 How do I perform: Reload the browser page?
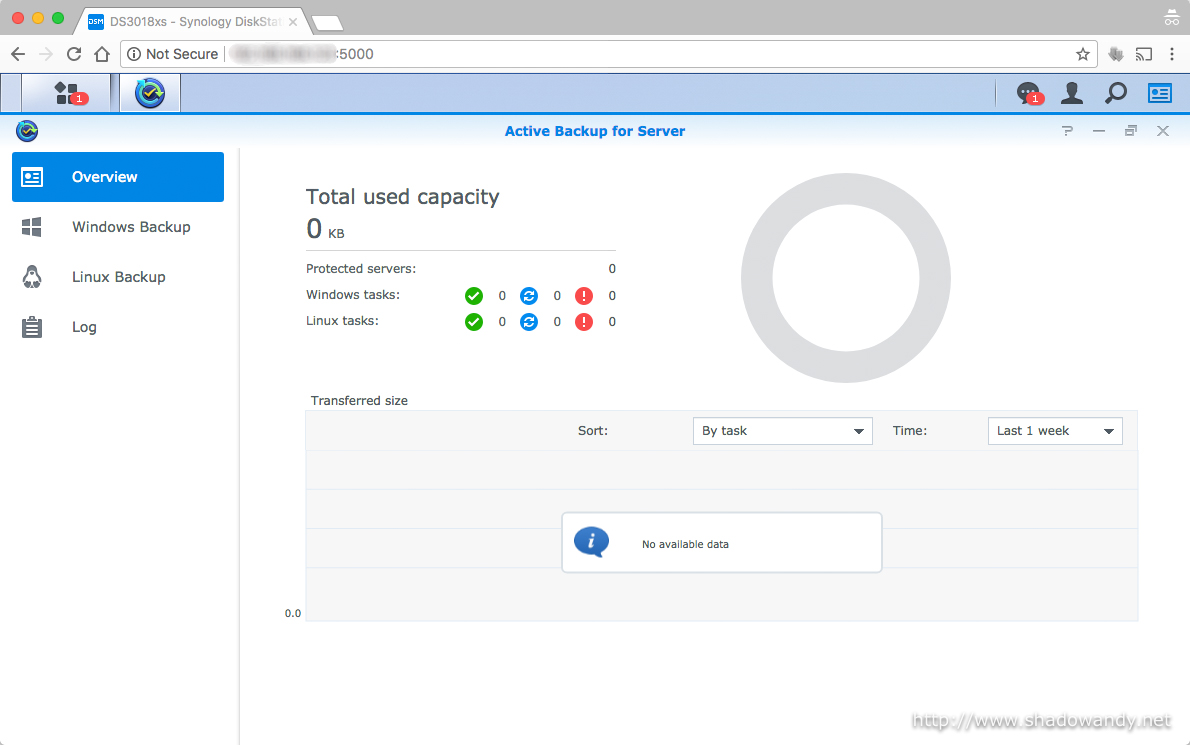(74, 54)
